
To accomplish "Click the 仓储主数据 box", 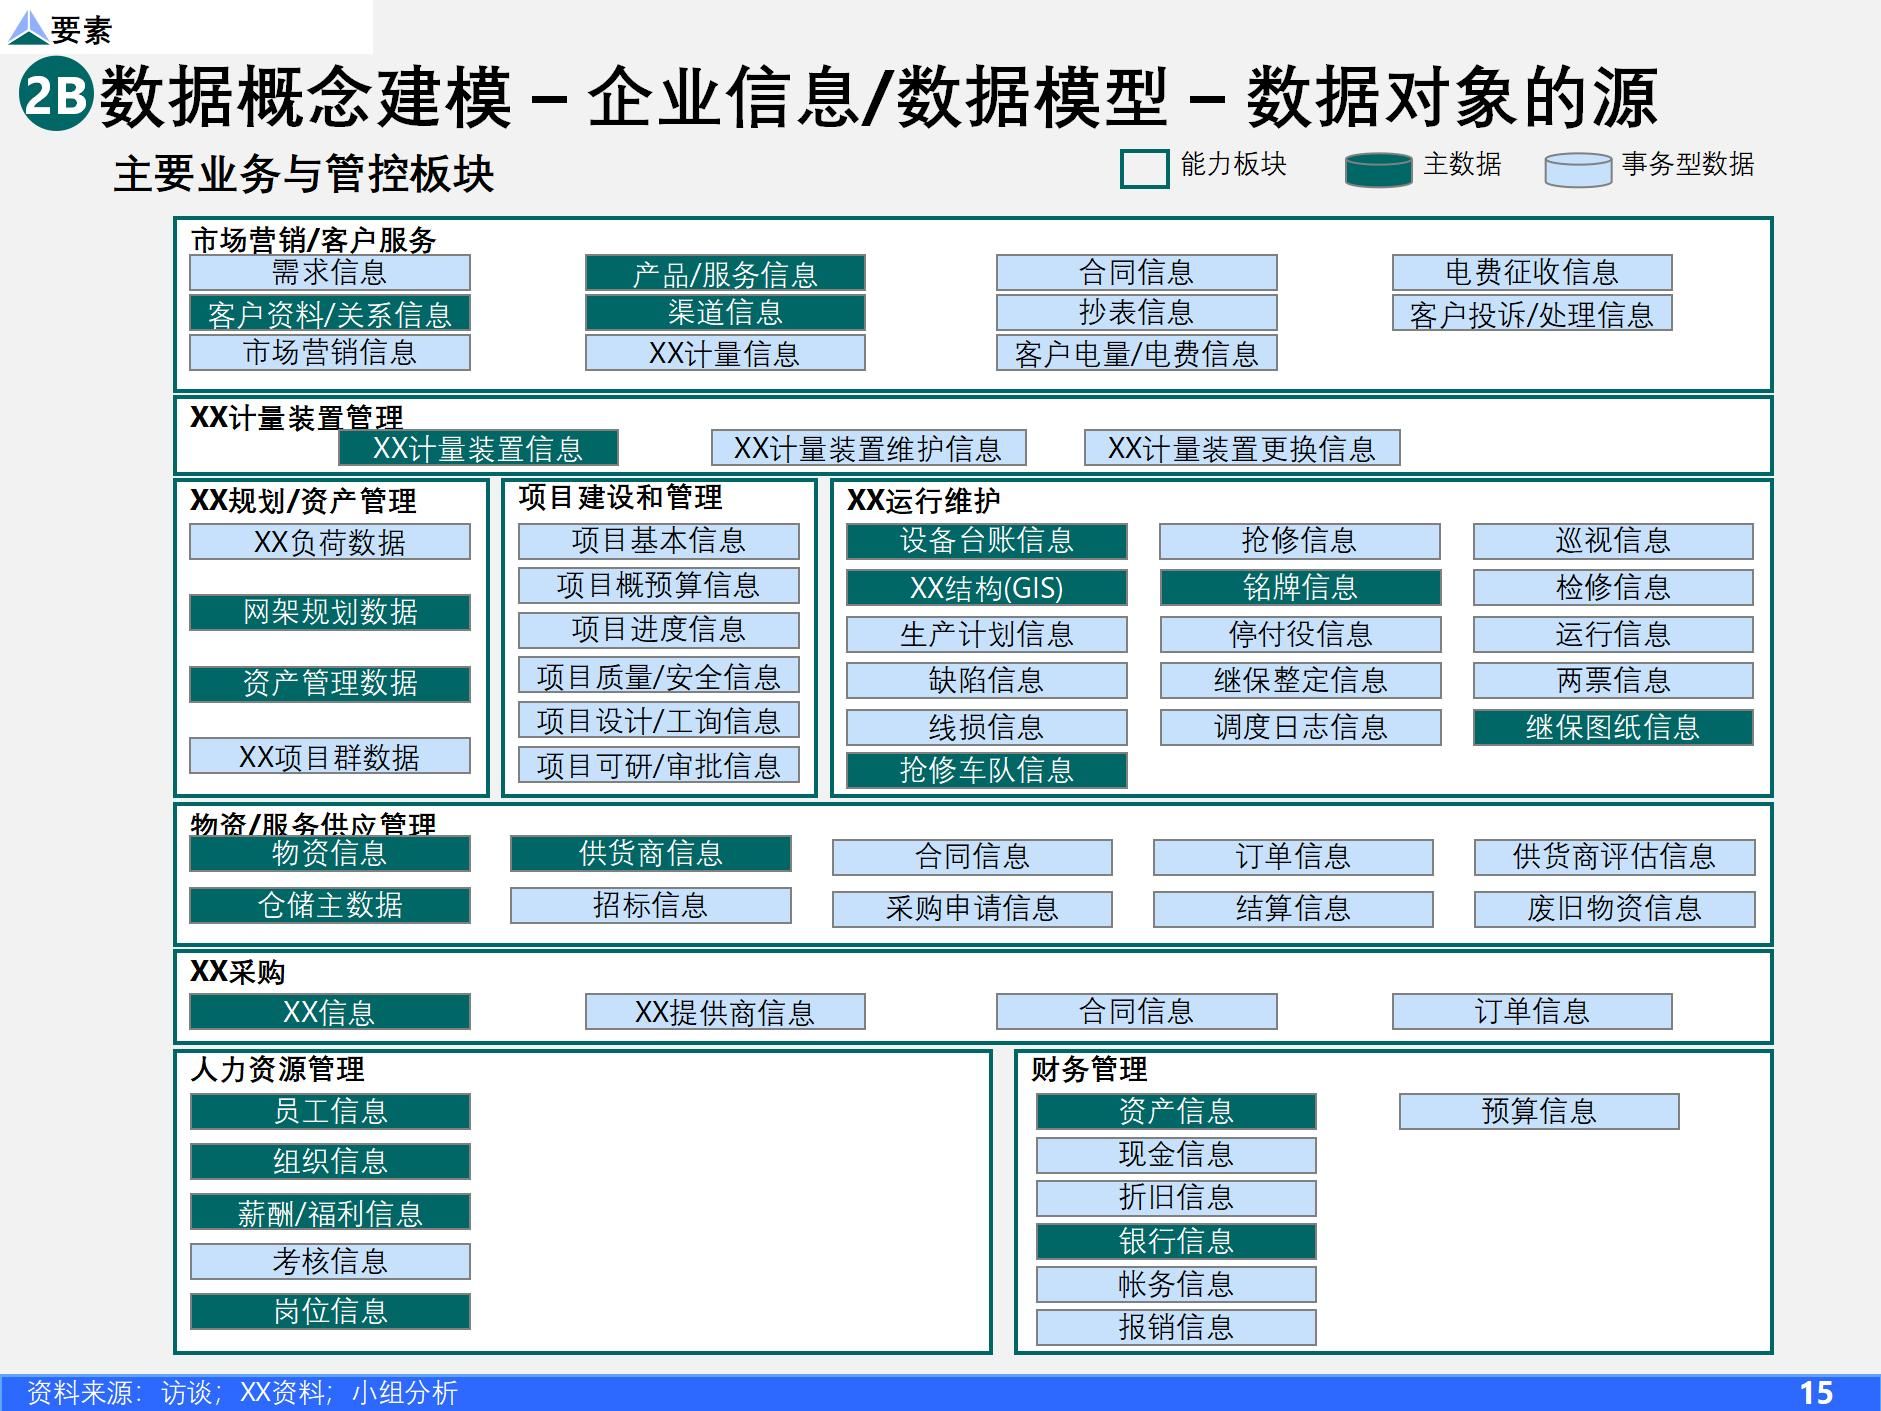I will 330,905.
